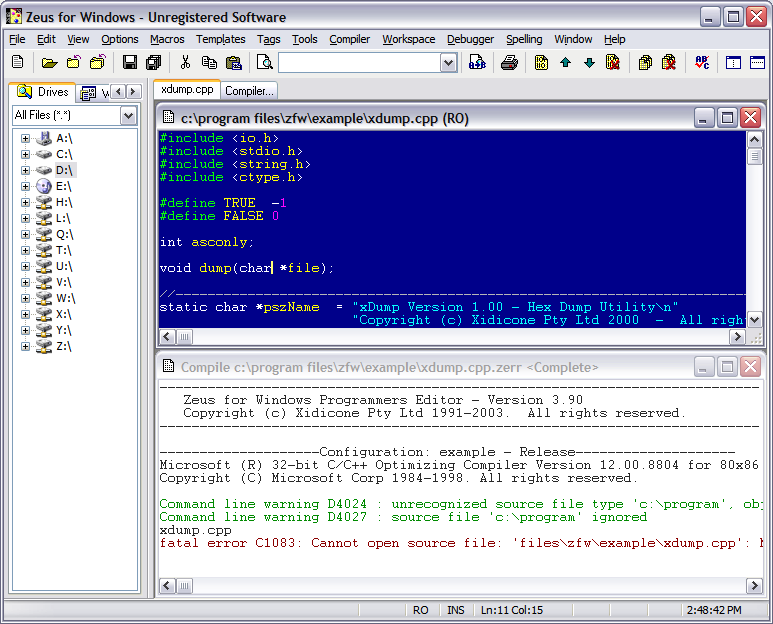The height and width of the screenshot is (624, 773).
Task: Click the ABC spell check icon
Action: tap(702, 62)
